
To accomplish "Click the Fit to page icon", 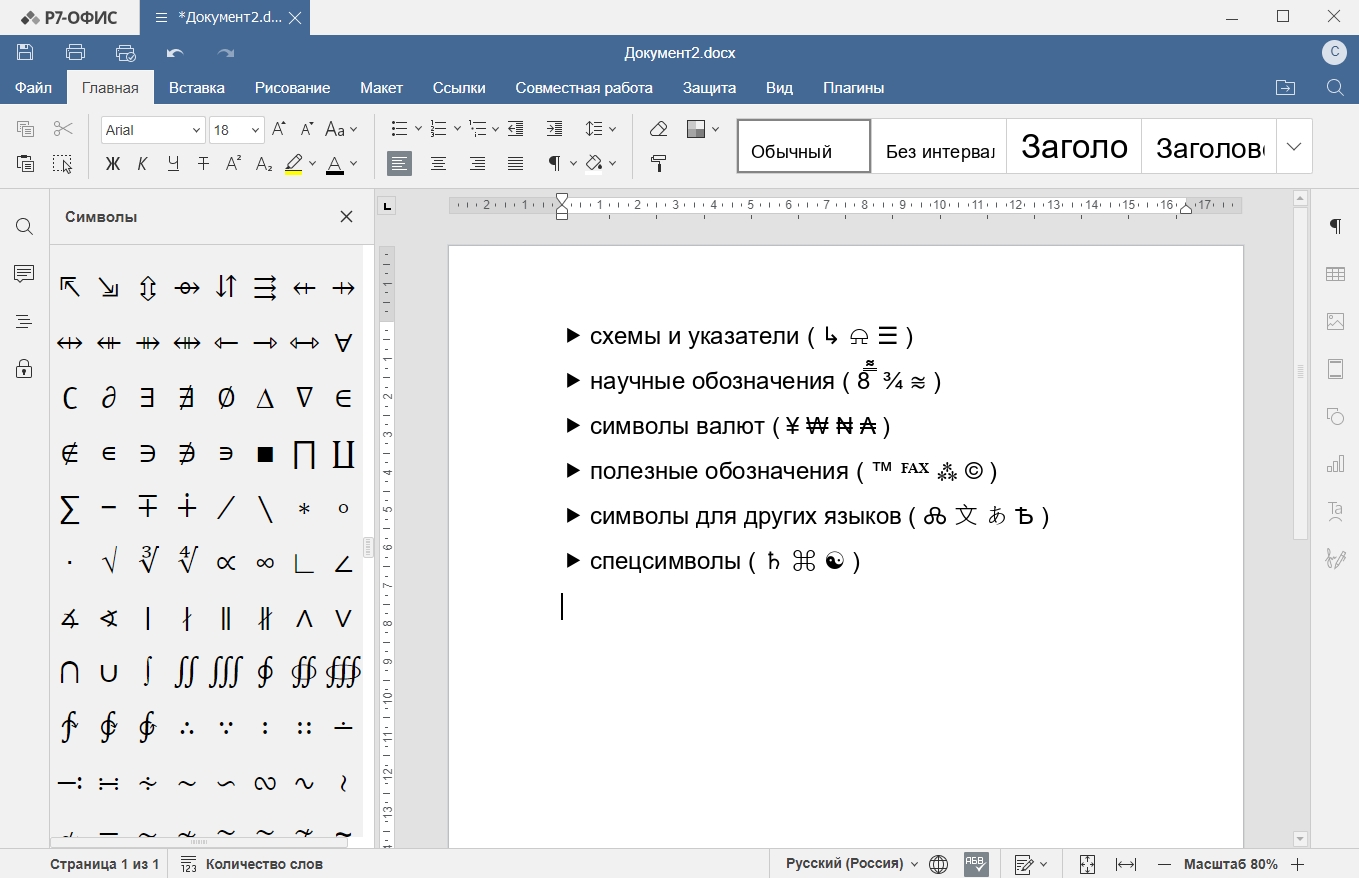I will tap(1087, 864).
